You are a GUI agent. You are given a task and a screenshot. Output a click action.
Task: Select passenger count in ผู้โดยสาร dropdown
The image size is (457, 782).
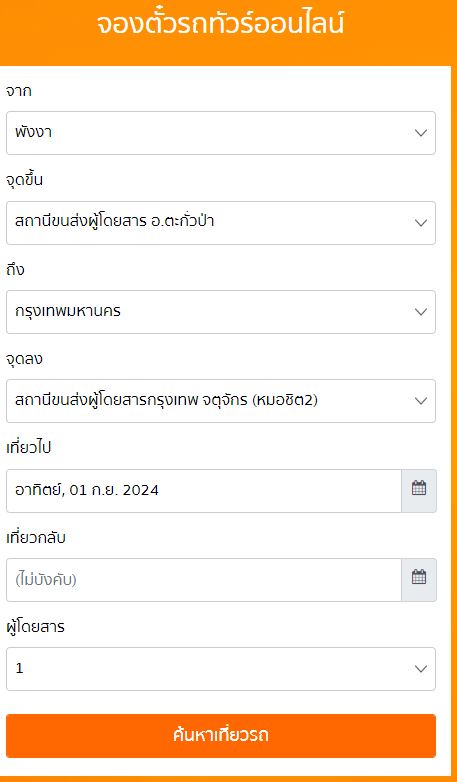(221, 669)
